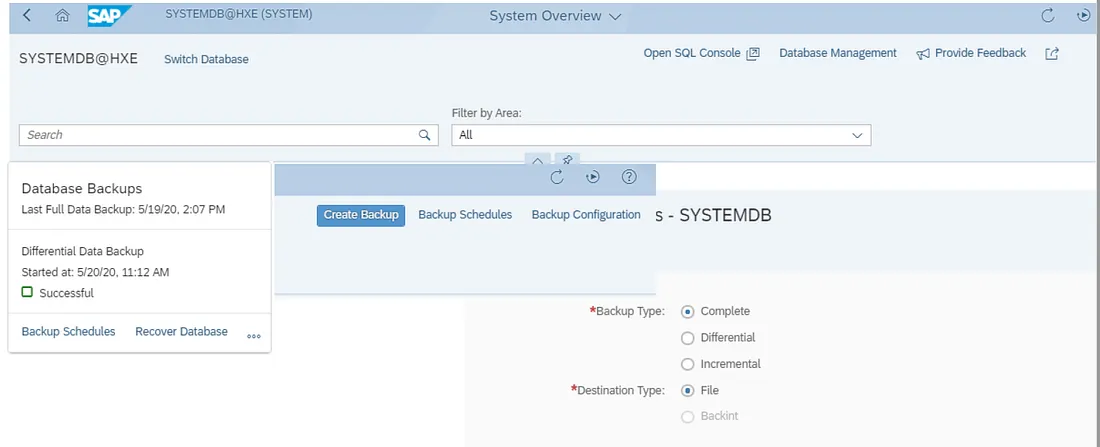Click the Database Backups card title
The width and height of the screenshot is (1100, 447).
[x=82, y=189]
